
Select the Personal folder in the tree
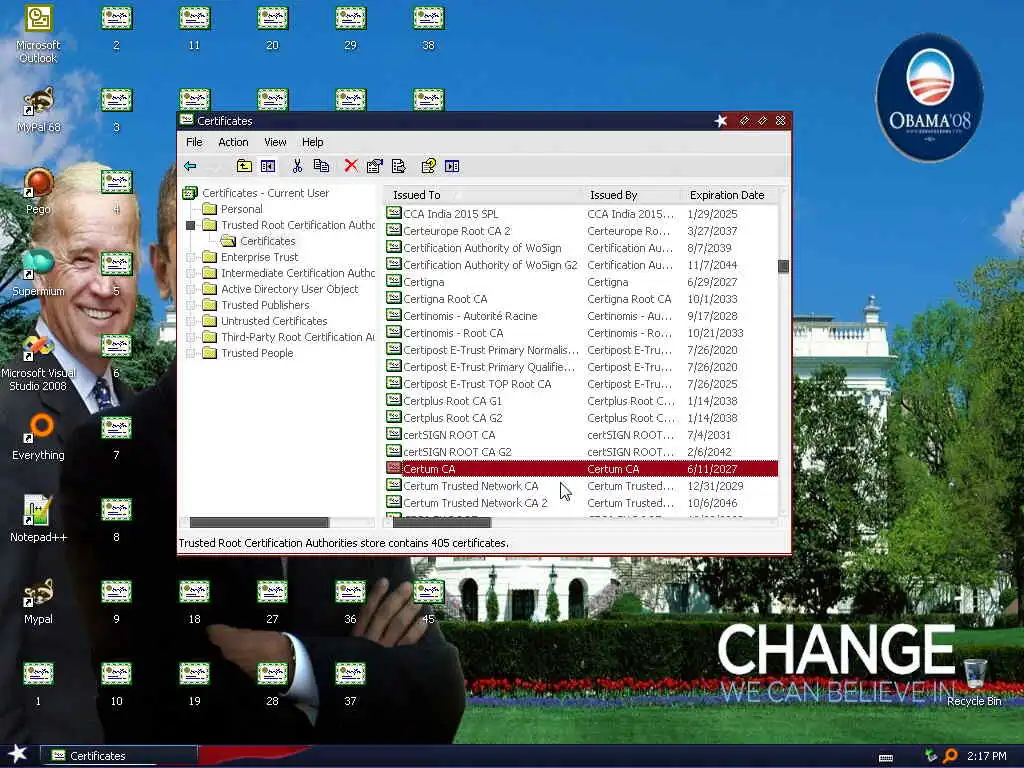[242, 209]
